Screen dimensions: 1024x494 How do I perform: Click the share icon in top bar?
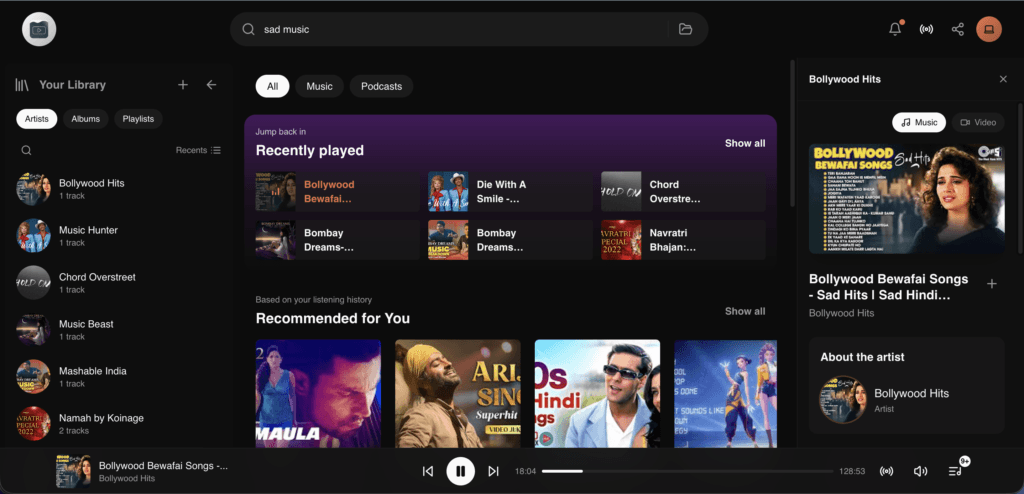pyautogui.click(x=957, y=29)
